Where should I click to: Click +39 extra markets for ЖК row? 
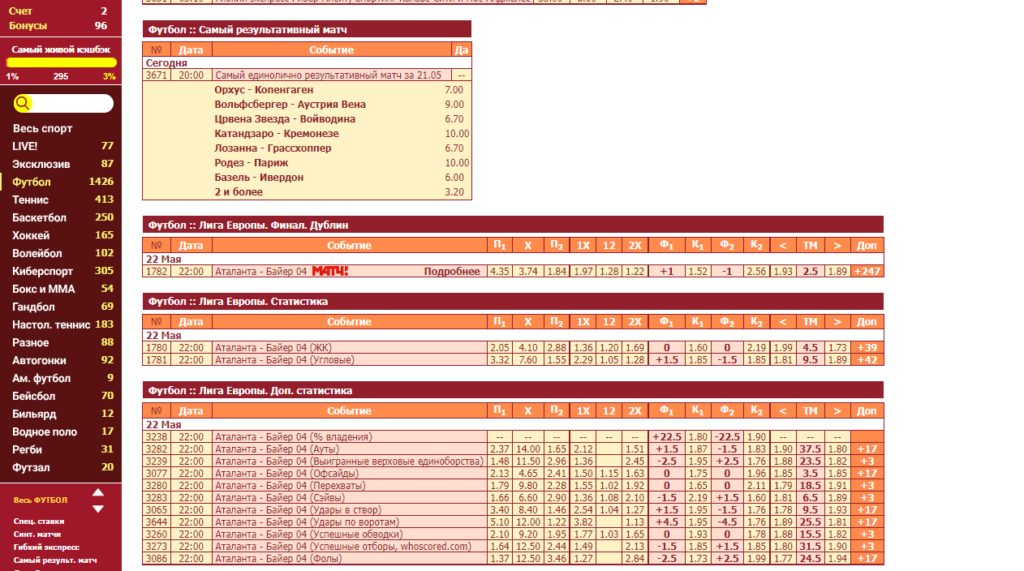[867, 348]
